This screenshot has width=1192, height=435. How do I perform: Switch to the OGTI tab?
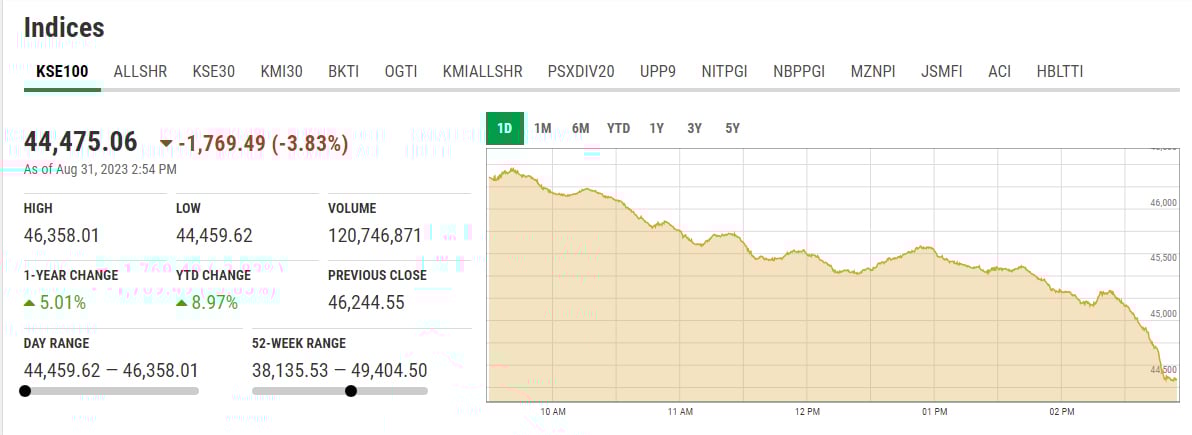[401, 72]
